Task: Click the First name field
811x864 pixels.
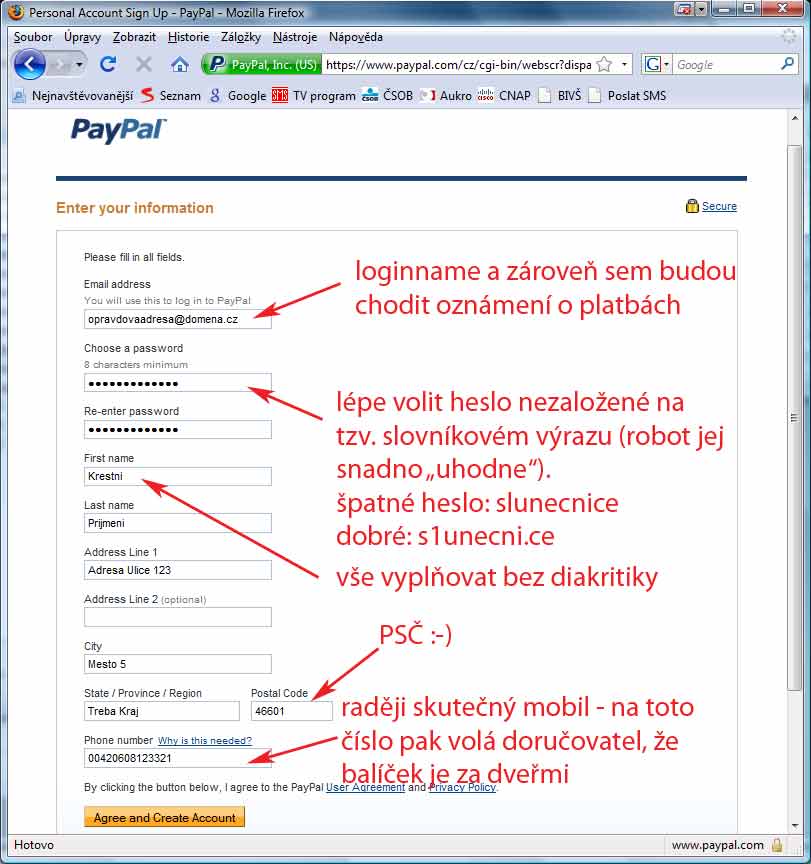Action: 177,476
